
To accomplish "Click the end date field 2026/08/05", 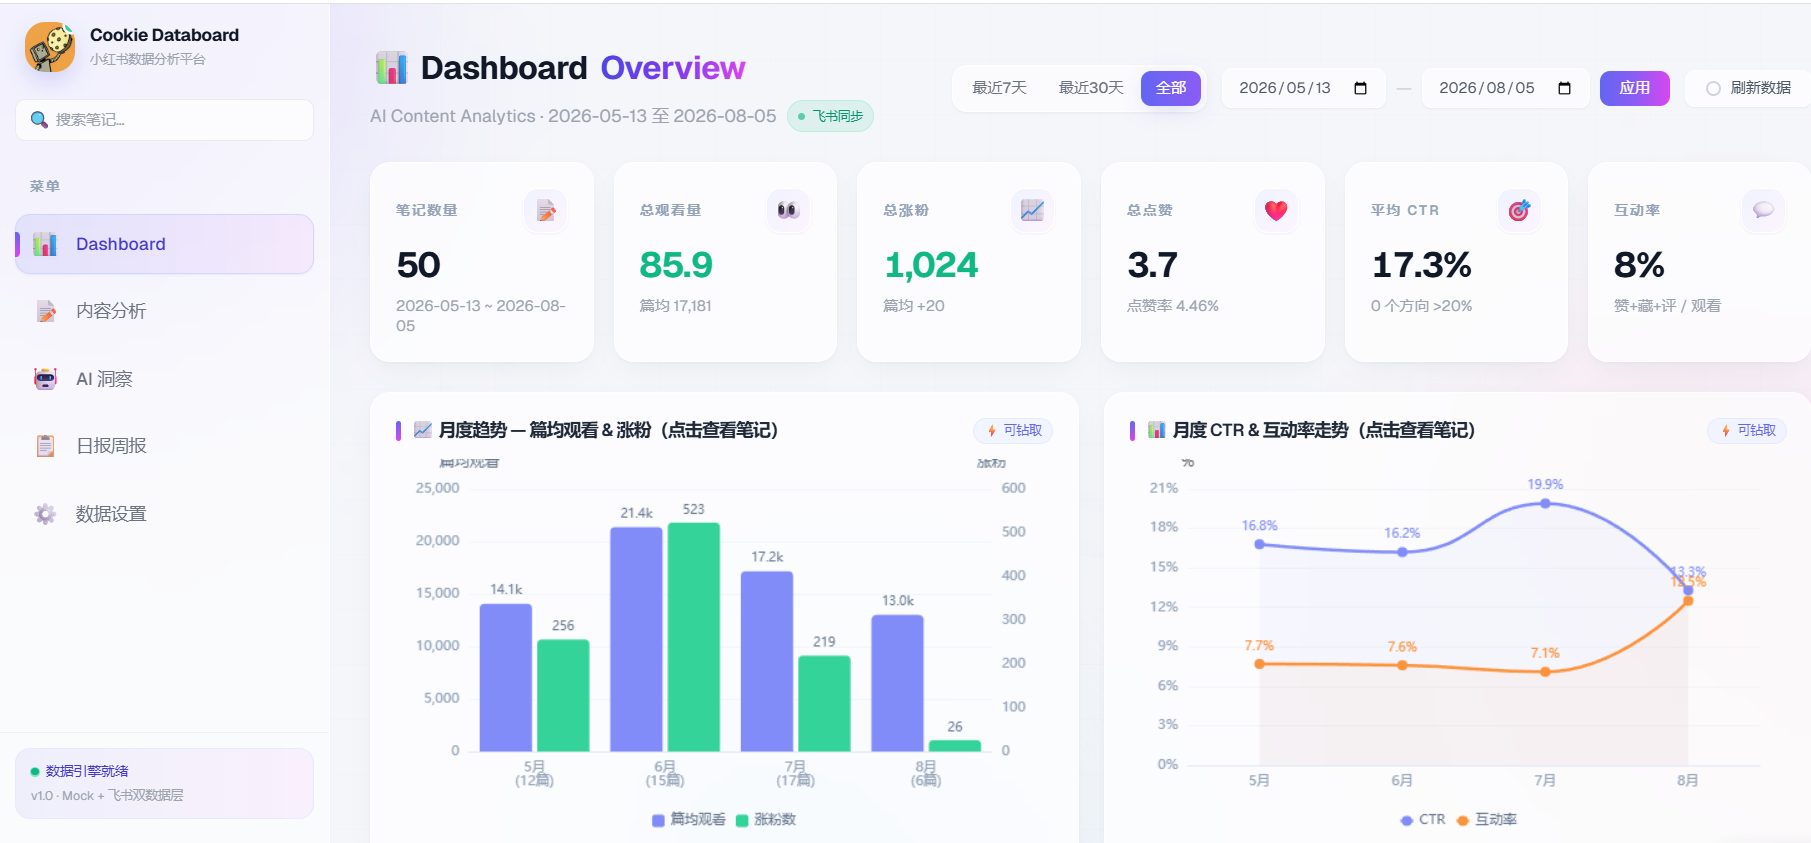I will (1505, 88).
